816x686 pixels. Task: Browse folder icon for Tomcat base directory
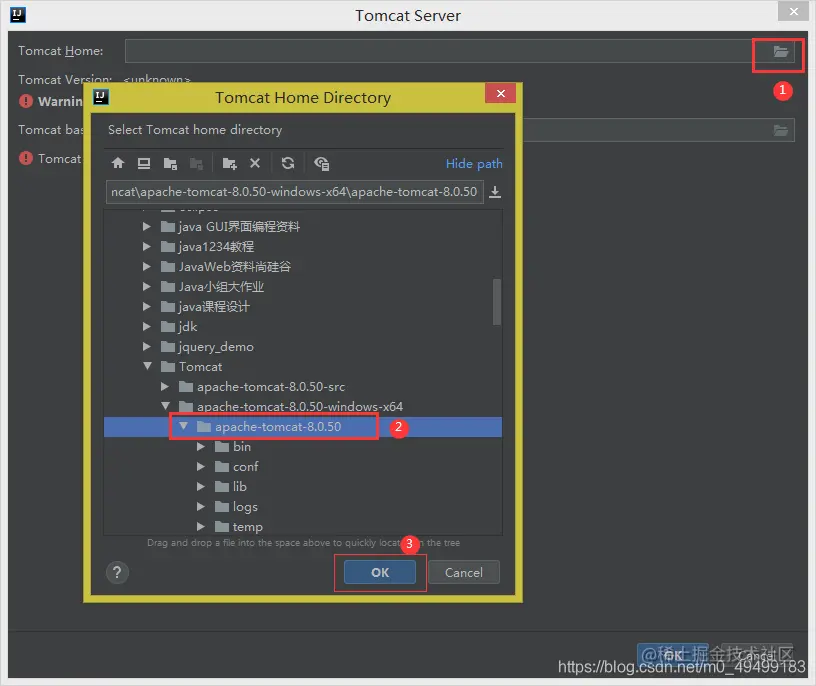(x=780, y=130)
